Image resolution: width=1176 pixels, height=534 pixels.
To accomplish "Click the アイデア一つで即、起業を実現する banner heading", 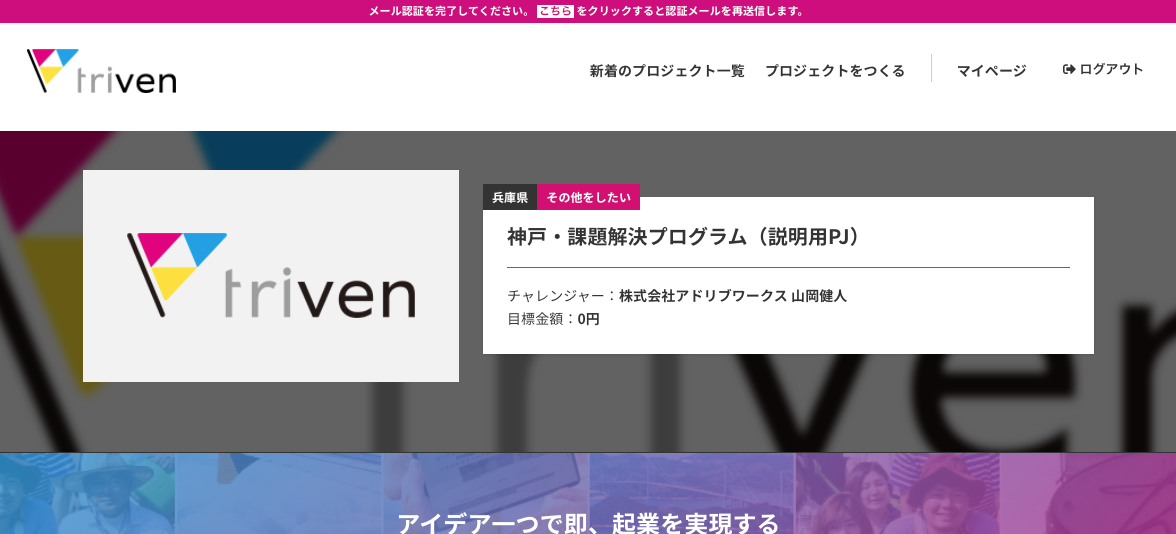I will tap(588, 523).
